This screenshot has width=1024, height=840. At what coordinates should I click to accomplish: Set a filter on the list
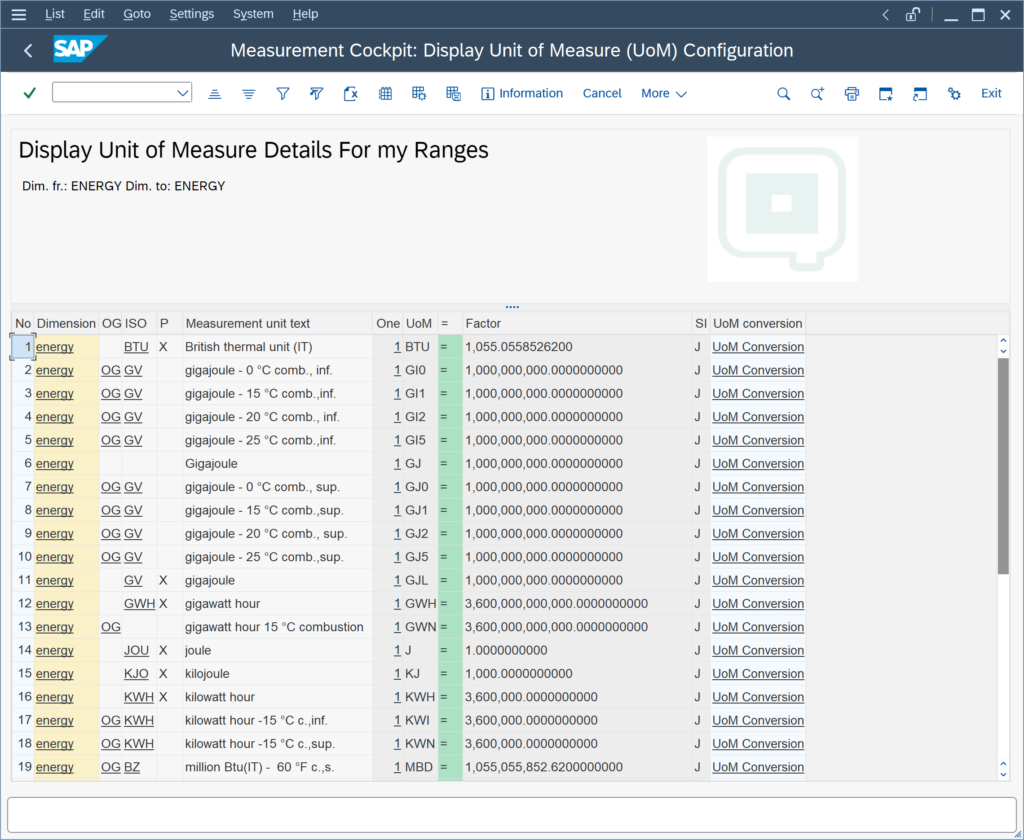(283, 94)
